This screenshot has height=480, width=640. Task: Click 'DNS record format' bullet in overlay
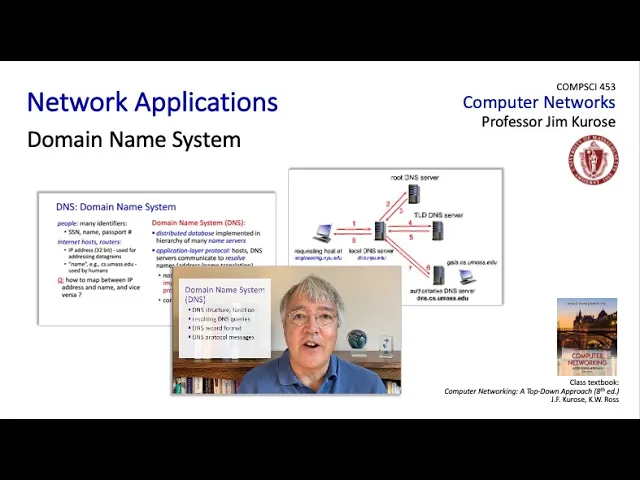coord(217,328)
